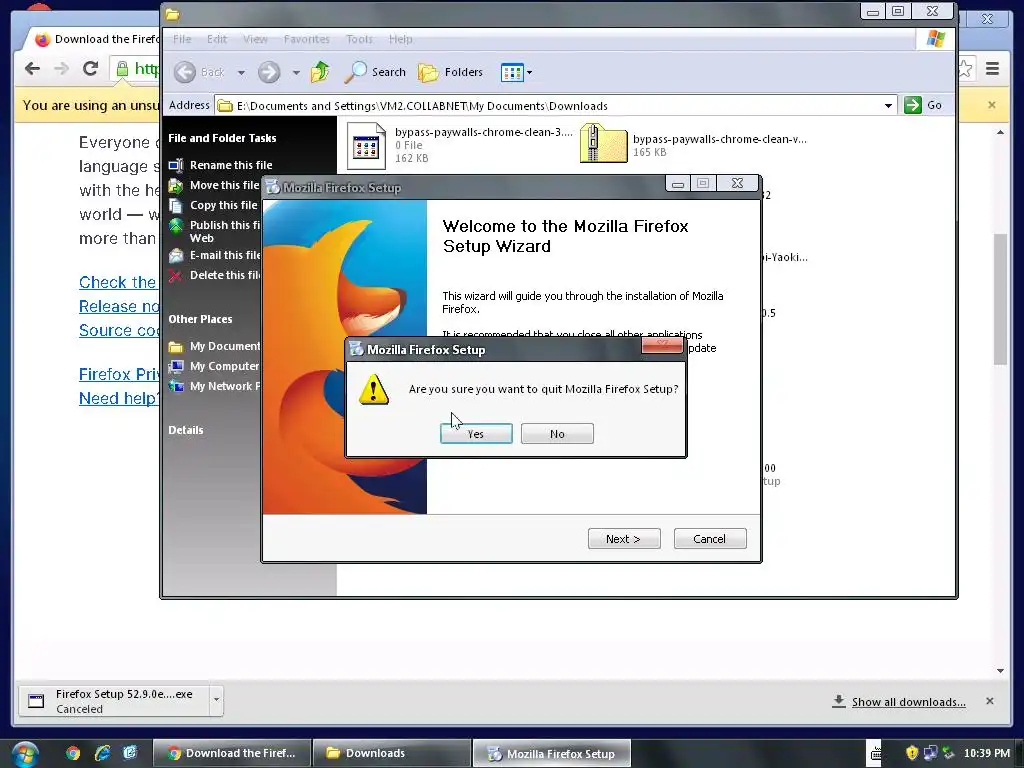This screenshot has width=1024, height=768.
Task: Open File menu in Explorer window
Action: point(182,39)
